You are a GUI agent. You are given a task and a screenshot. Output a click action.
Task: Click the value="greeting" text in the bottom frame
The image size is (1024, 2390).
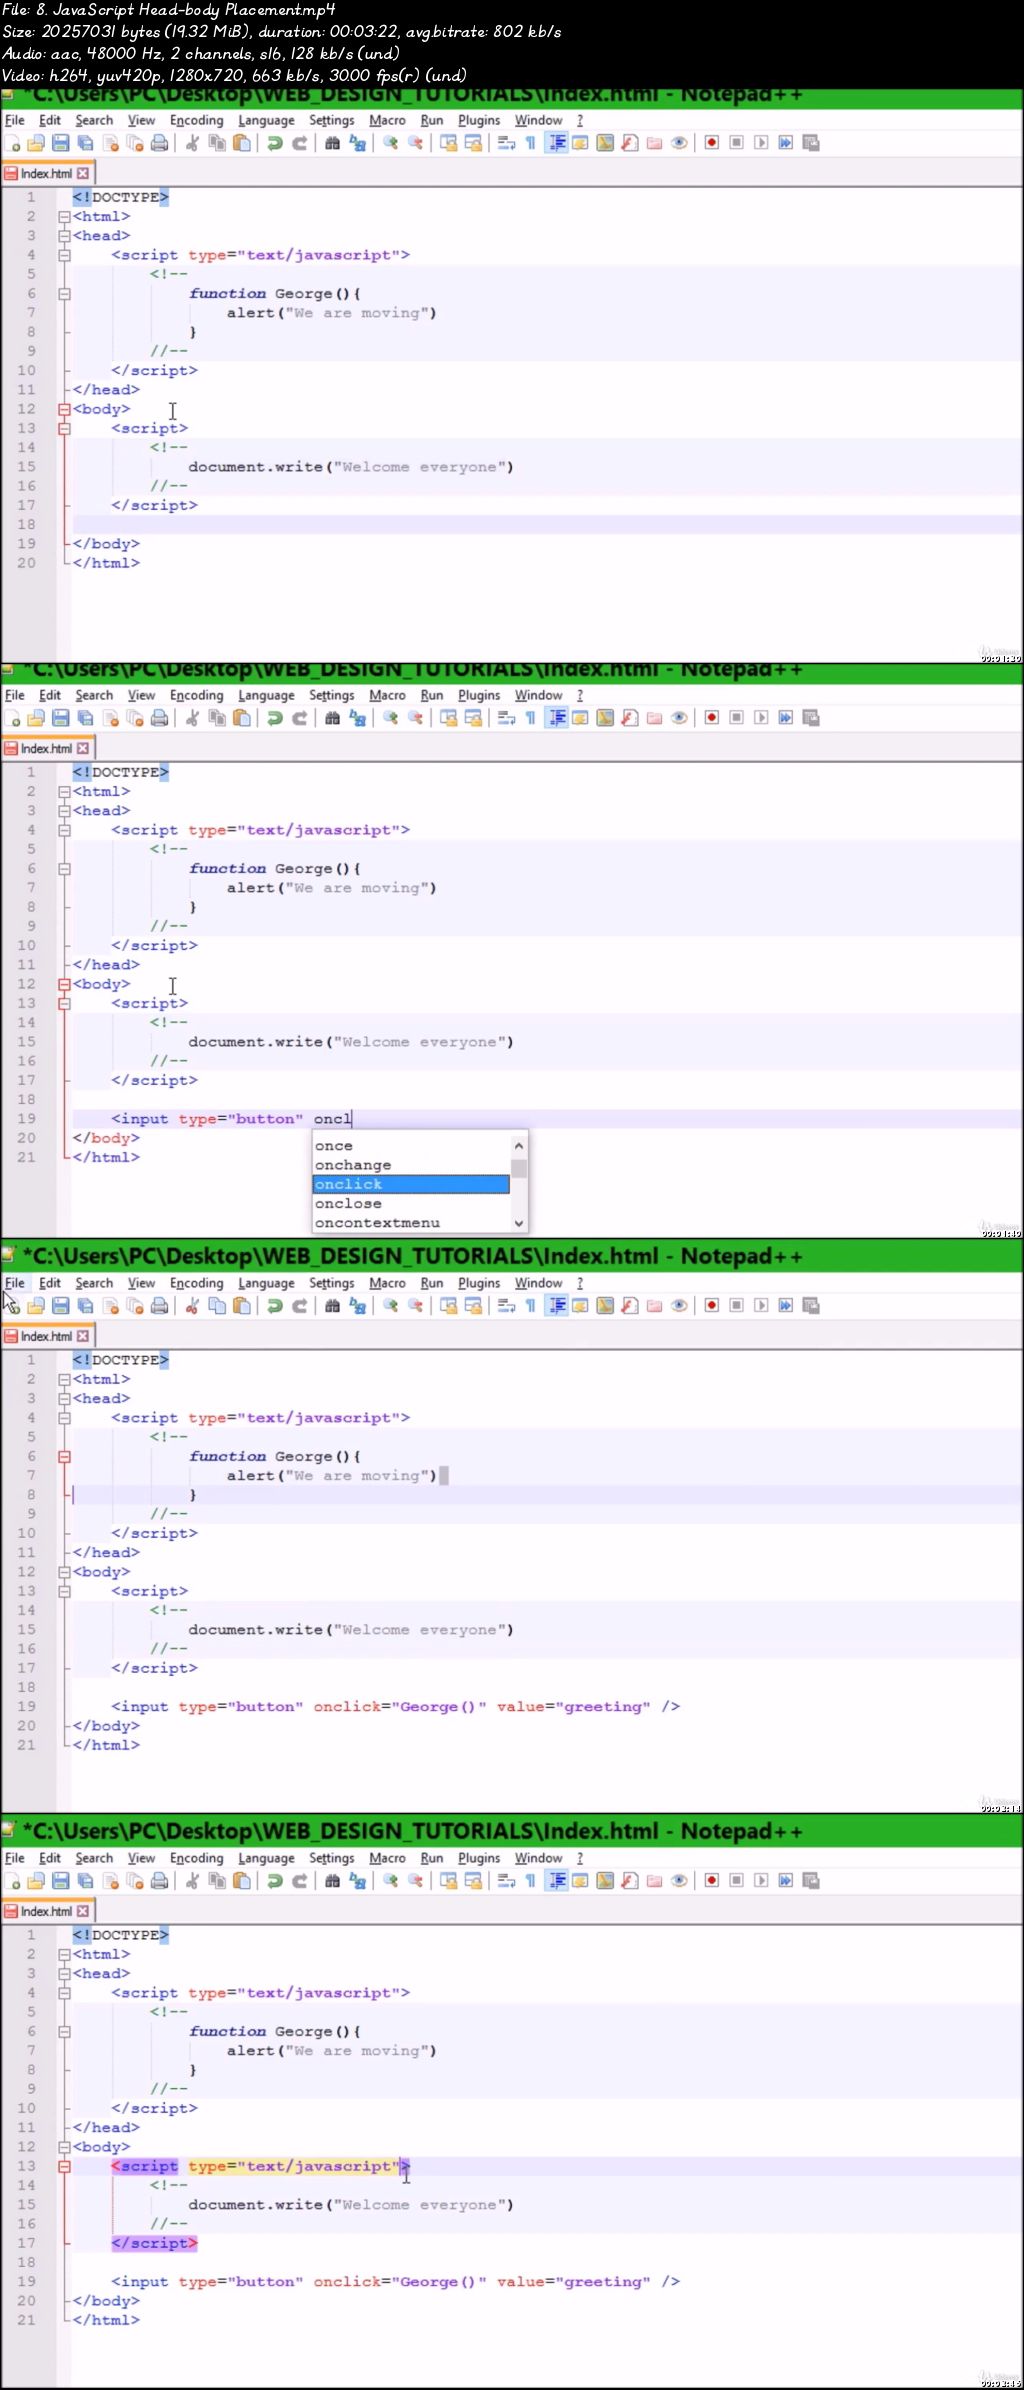point(573,2282)
